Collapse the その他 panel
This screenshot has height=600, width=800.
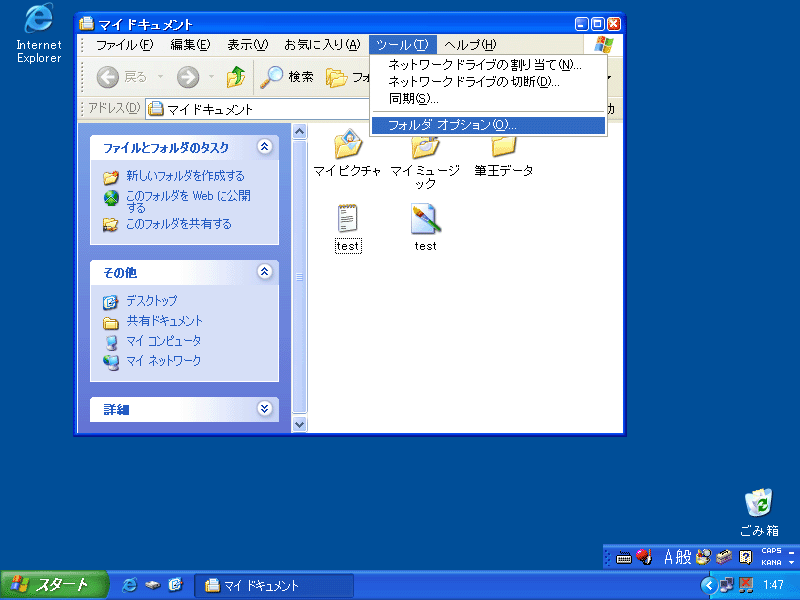click(x=264, y=271)
